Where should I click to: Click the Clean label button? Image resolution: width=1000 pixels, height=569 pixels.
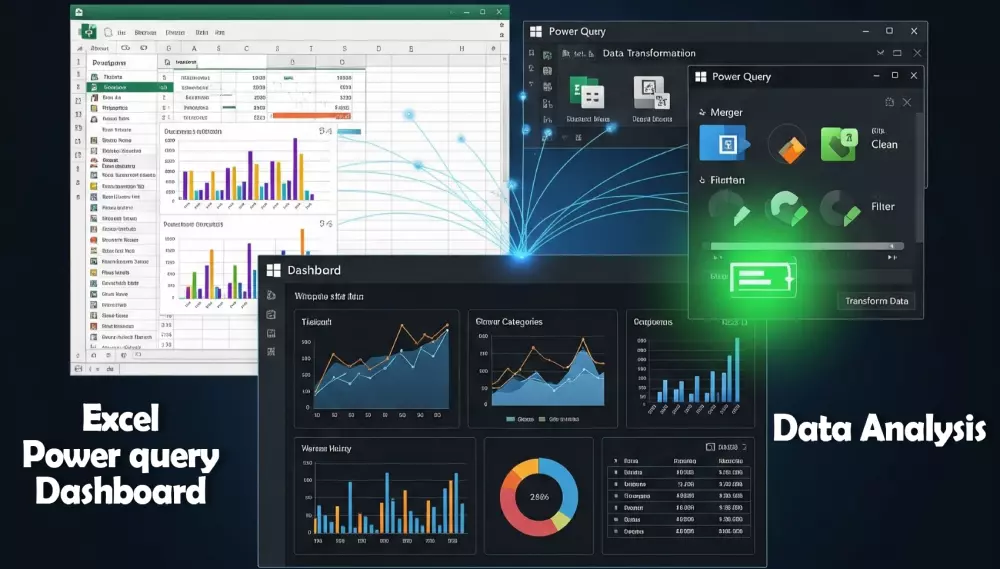coord(884,145)
